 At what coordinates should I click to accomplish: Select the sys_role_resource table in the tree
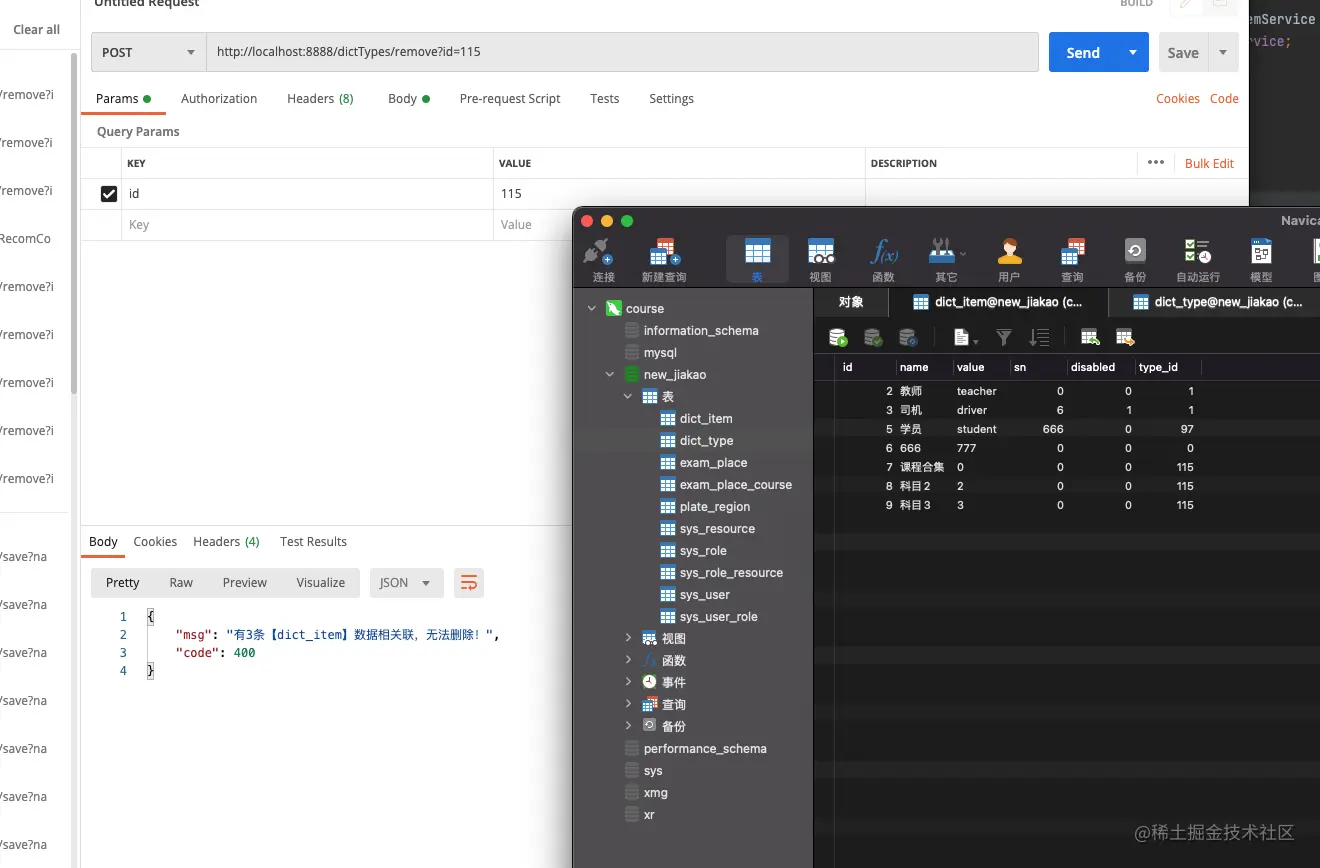point(731,573)
